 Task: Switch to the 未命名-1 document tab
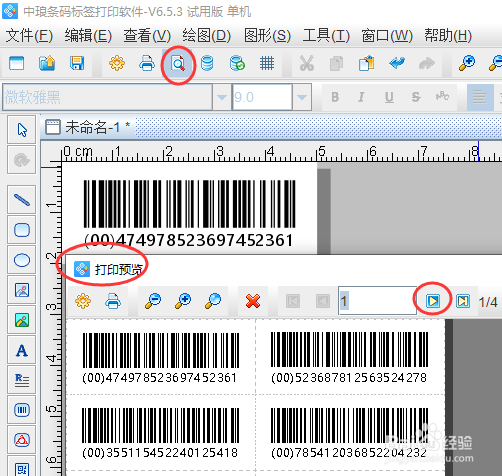(88, 127)
